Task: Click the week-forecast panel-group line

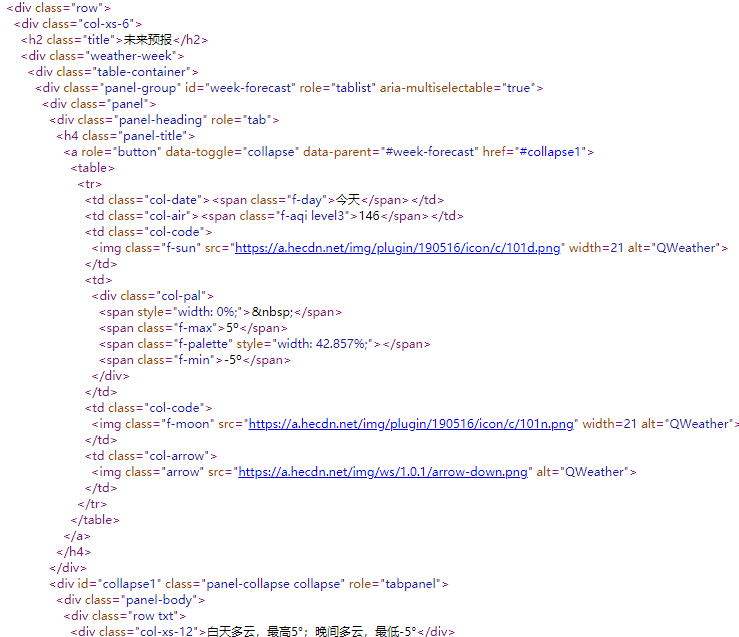Action: 289,88
